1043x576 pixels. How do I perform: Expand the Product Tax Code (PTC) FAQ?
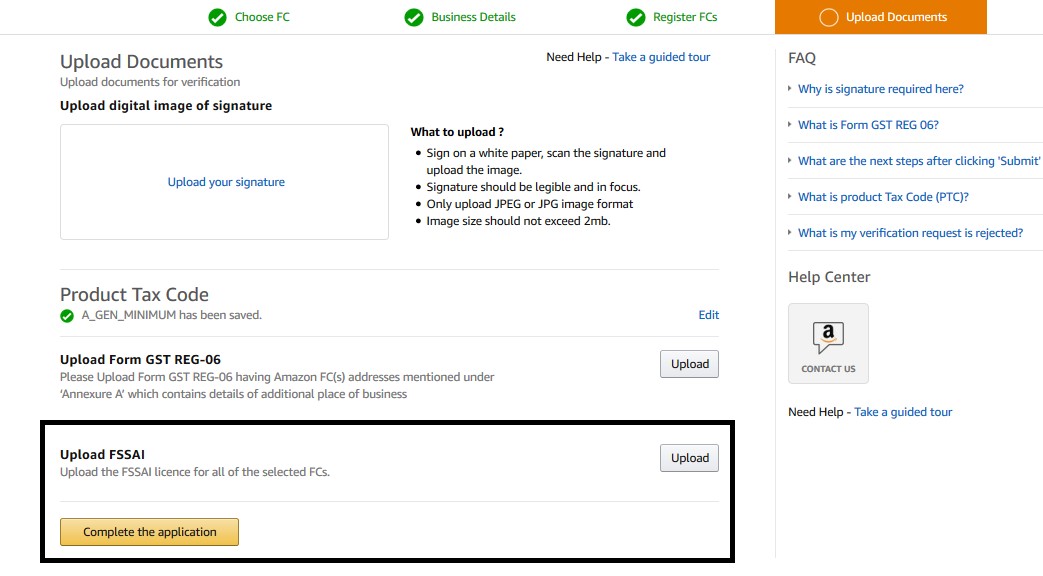[883, 197]
